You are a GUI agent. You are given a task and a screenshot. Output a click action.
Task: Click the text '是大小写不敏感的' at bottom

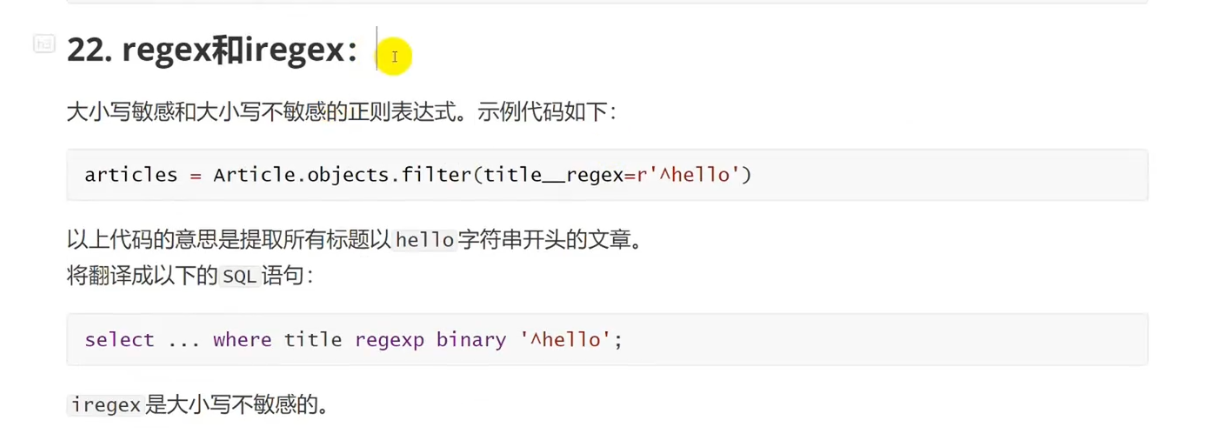(x=238, y=405)
